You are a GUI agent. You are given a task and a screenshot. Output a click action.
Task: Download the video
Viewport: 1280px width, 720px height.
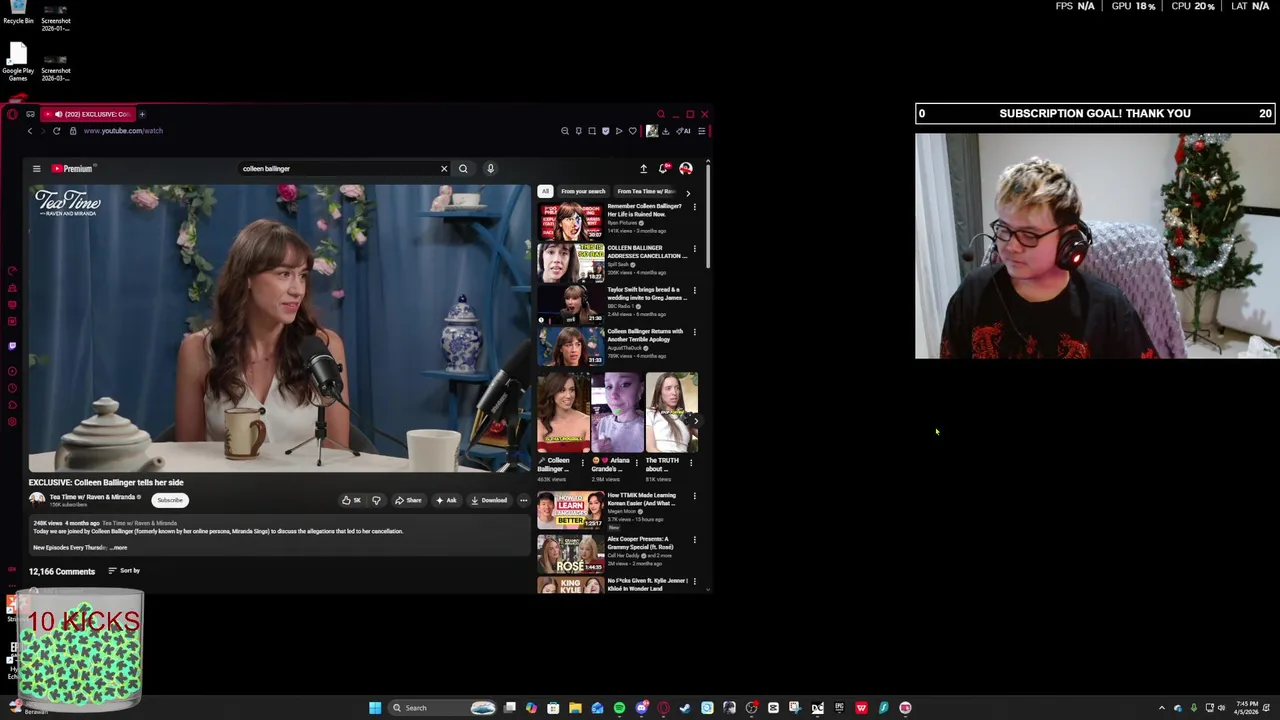point(489,500)
